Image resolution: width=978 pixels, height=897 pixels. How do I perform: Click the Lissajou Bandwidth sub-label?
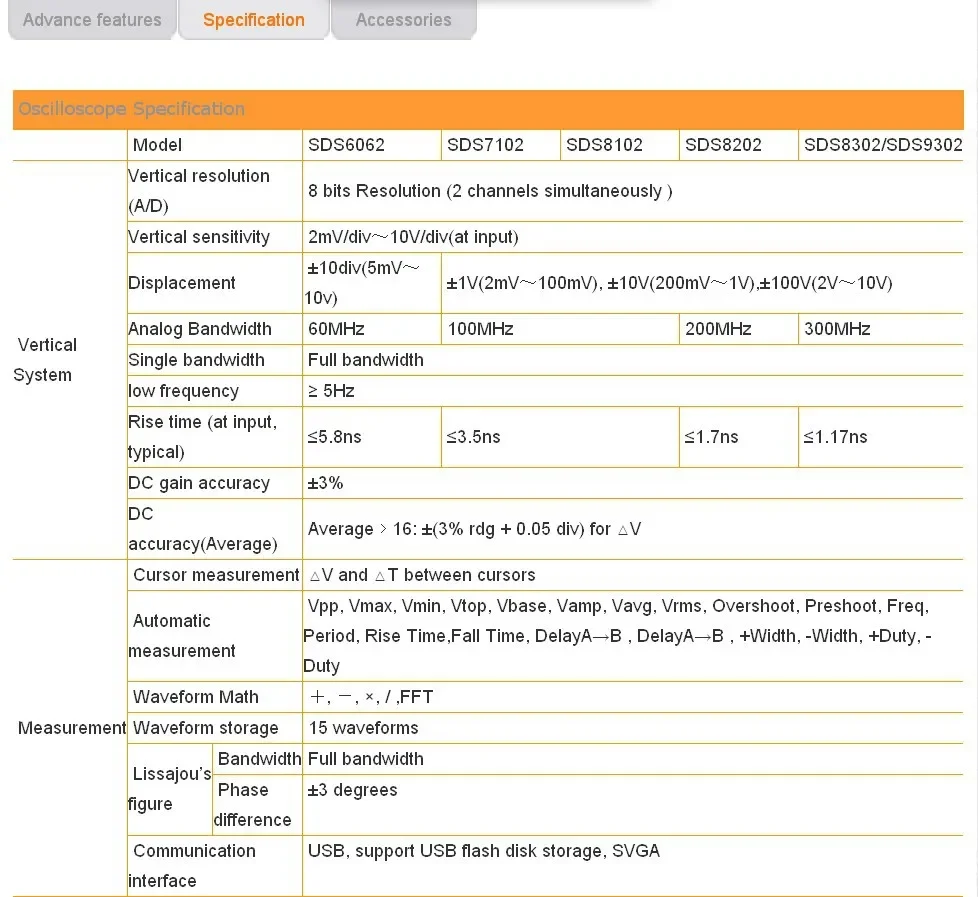pos(259,759)
